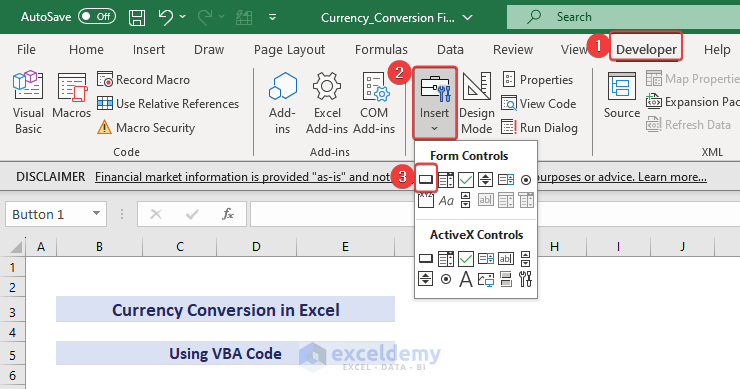Switch to the Help tab
The image size is (740, 389).
[717, 50]
